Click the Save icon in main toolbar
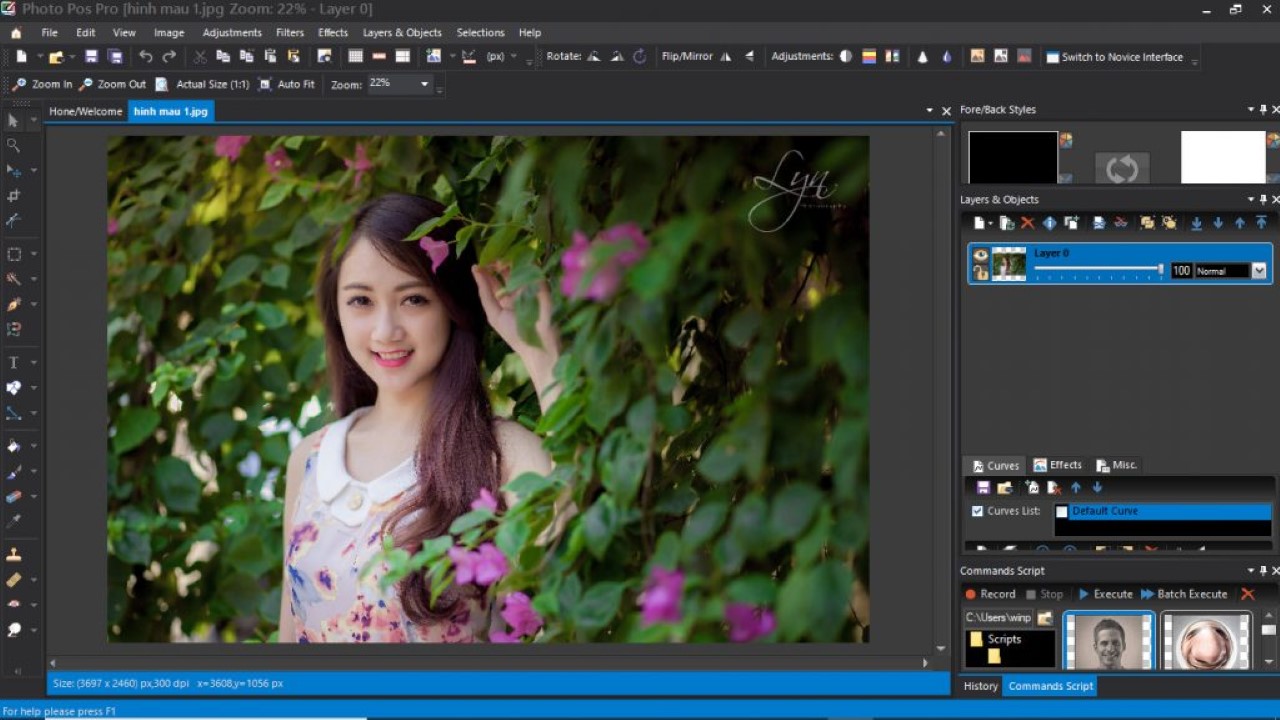 [x=91, y=57]
